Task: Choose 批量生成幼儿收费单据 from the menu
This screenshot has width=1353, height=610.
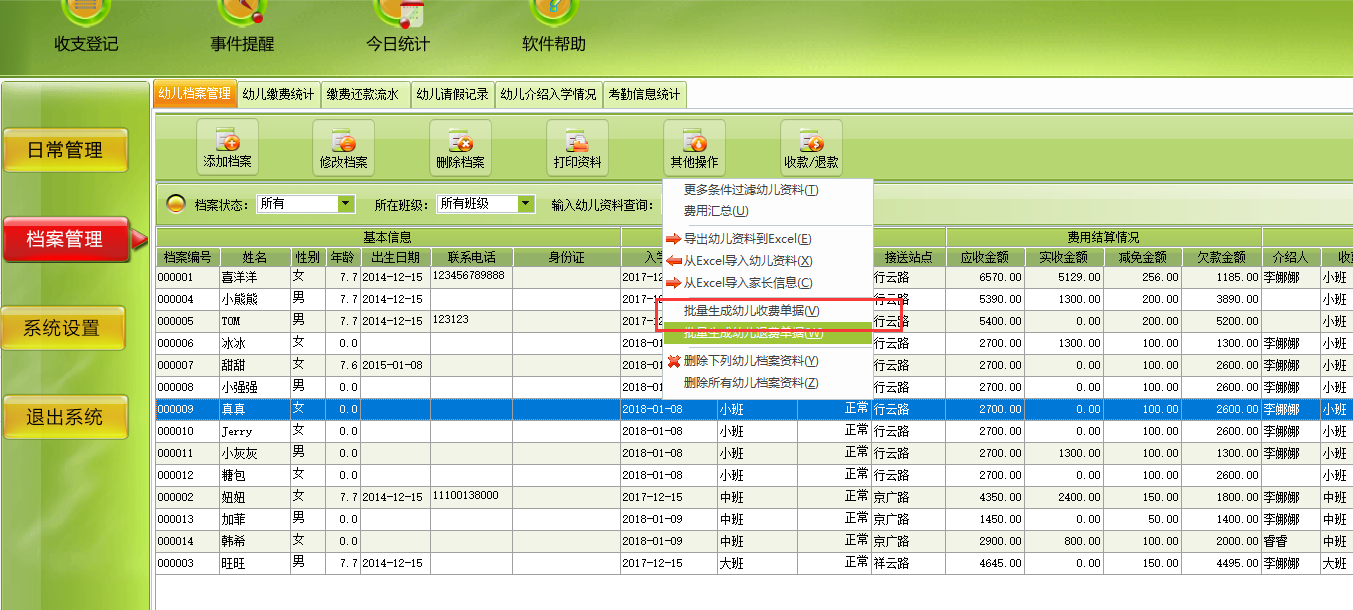Action: (750, 311)
